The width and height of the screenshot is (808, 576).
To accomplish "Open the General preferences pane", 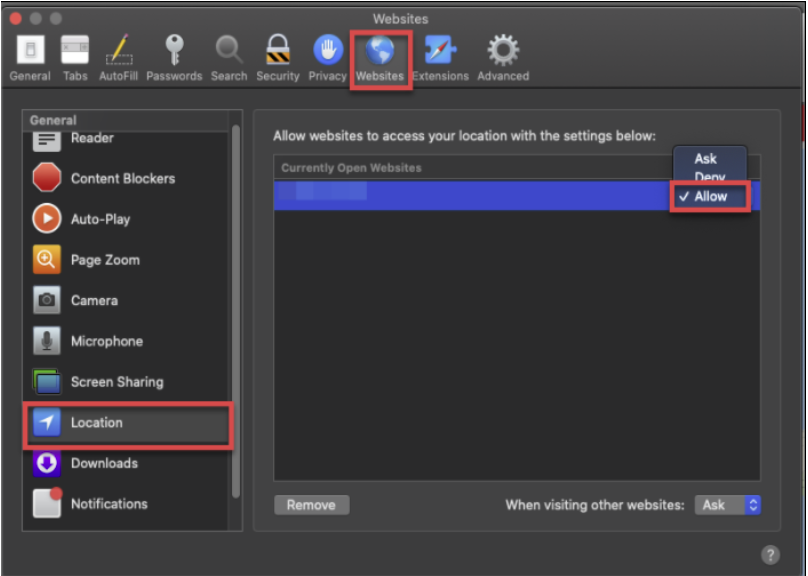I will 30,57.
